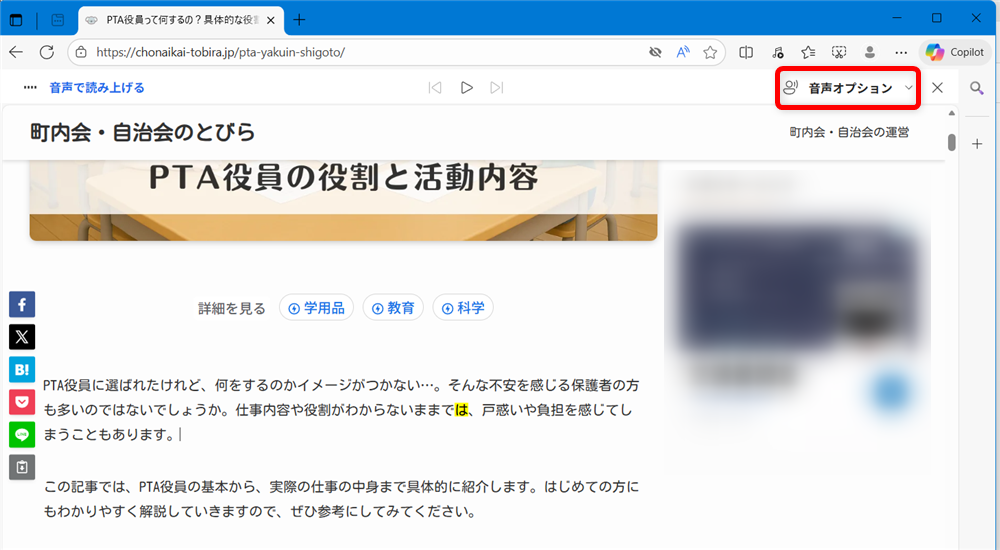The height and width of the screenshot is (550, 1000).
Task: Click the highlighted は character
Action: [461, 410]
